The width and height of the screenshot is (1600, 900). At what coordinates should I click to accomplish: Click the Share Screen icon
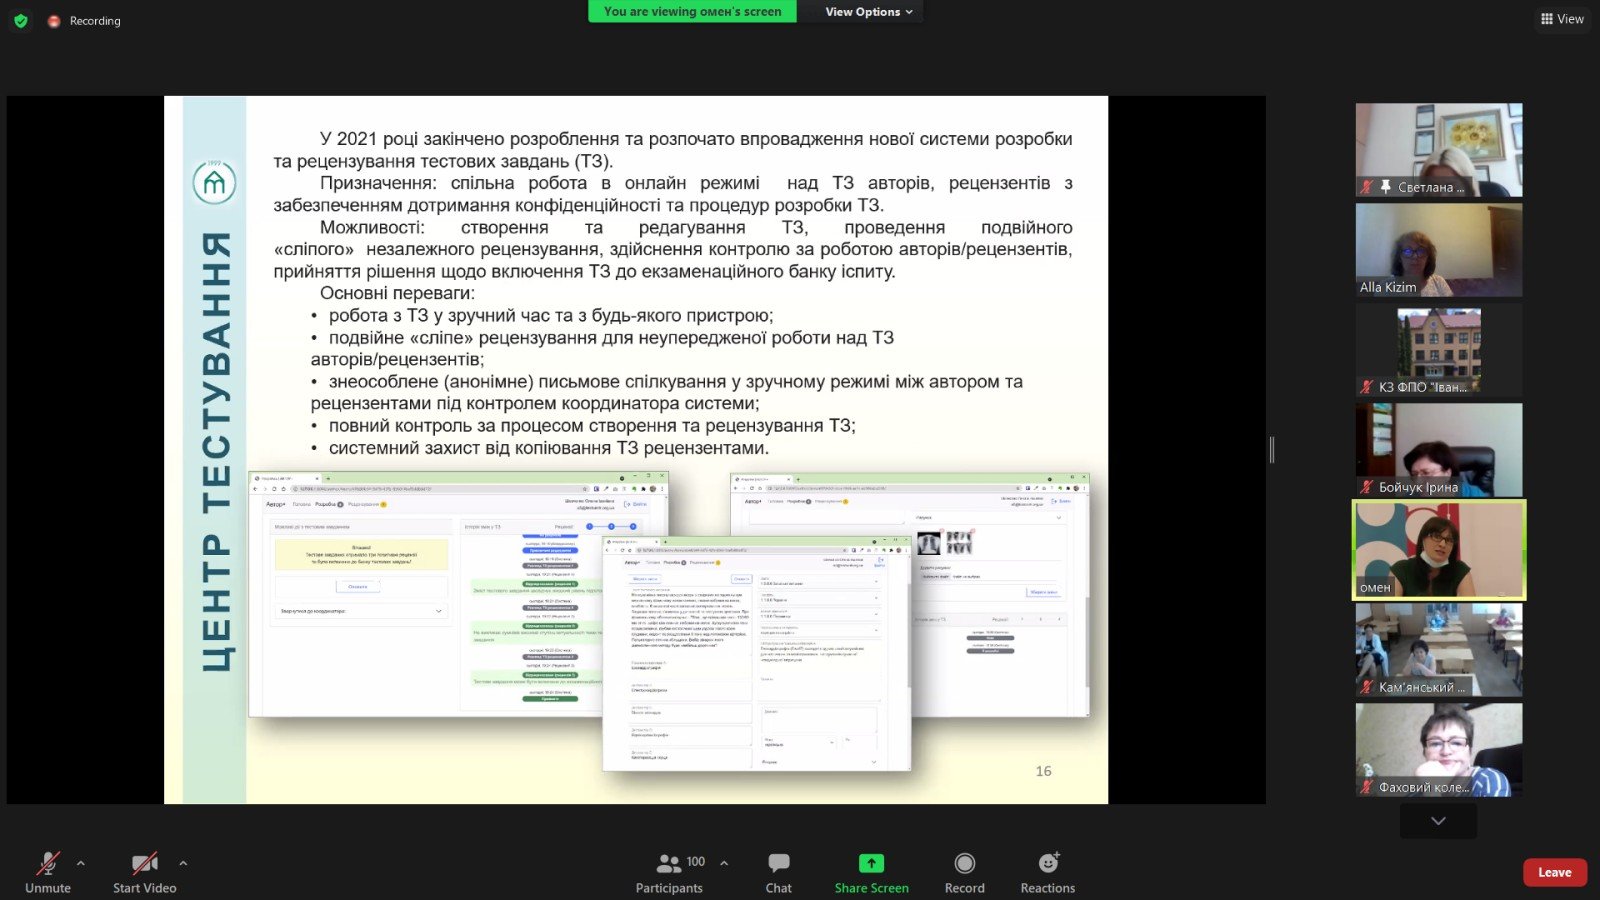871,864
